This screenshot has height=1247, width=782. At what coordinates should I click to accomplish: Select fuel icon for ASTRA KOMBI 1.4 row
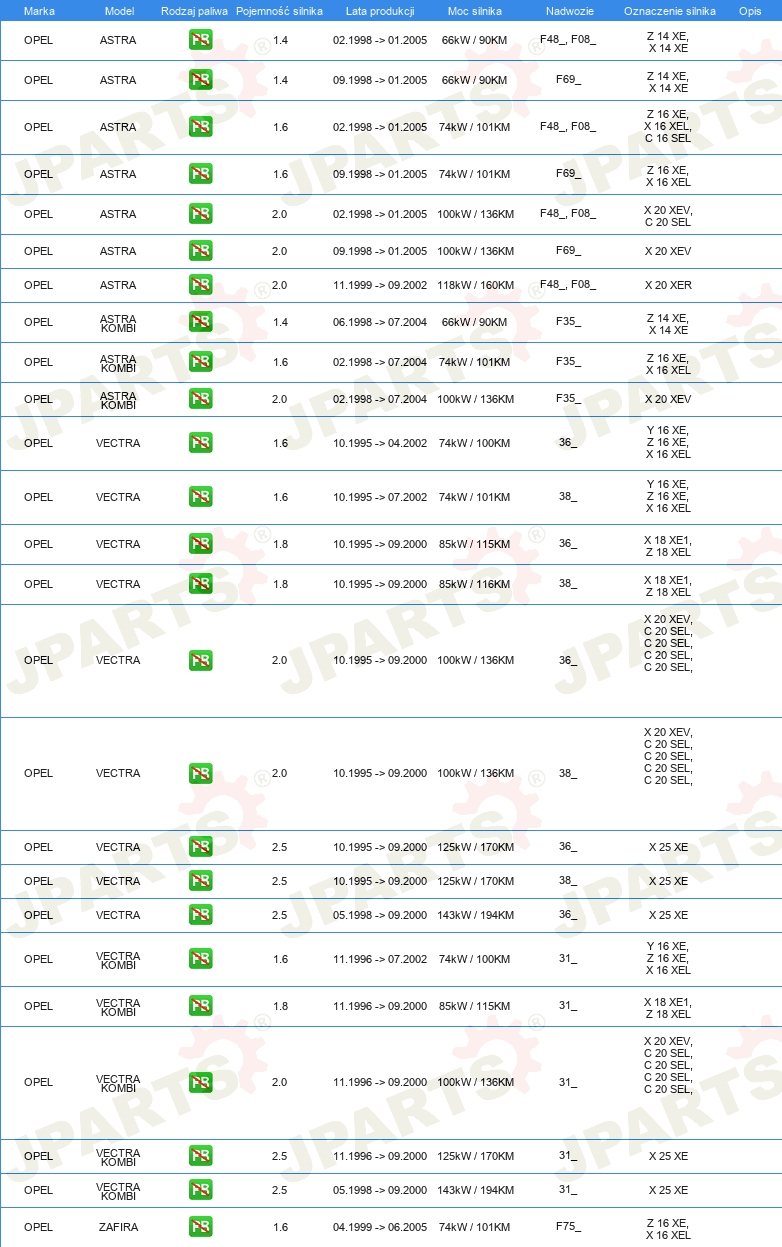pyautogui.click(x=200, y=322)
